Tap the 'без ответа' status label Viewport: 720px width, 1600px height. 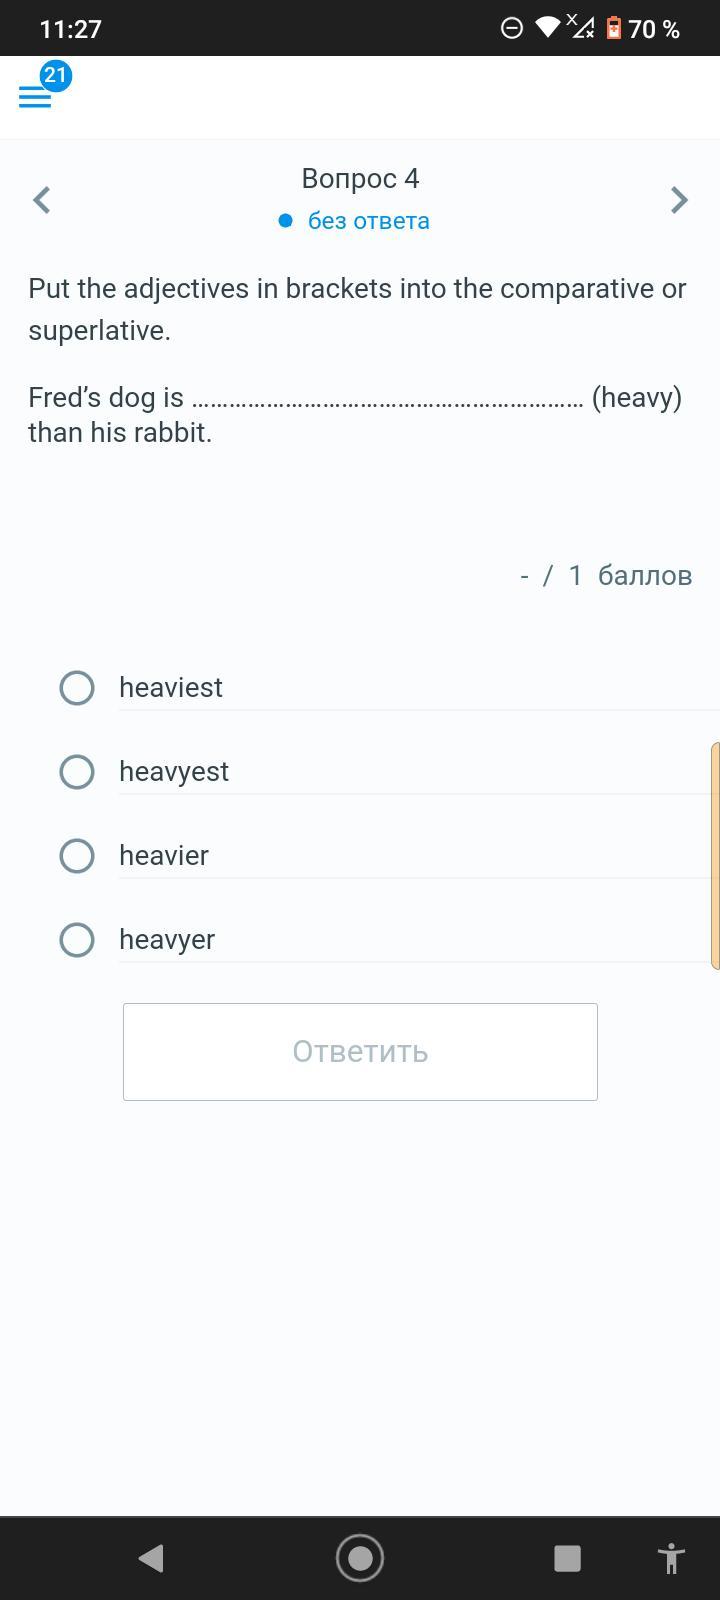pyautogui.click(x=368, y=221)
